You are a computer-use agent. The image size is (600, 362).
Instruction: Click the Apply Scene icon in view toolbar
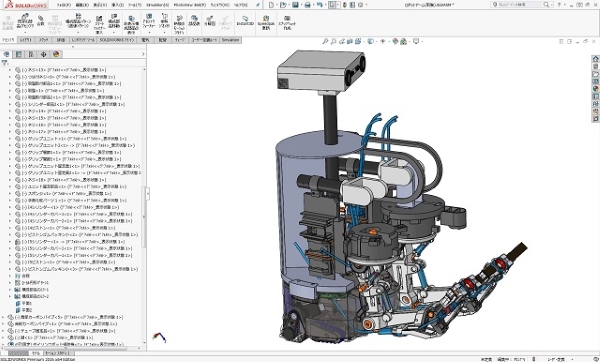[403, 41]
